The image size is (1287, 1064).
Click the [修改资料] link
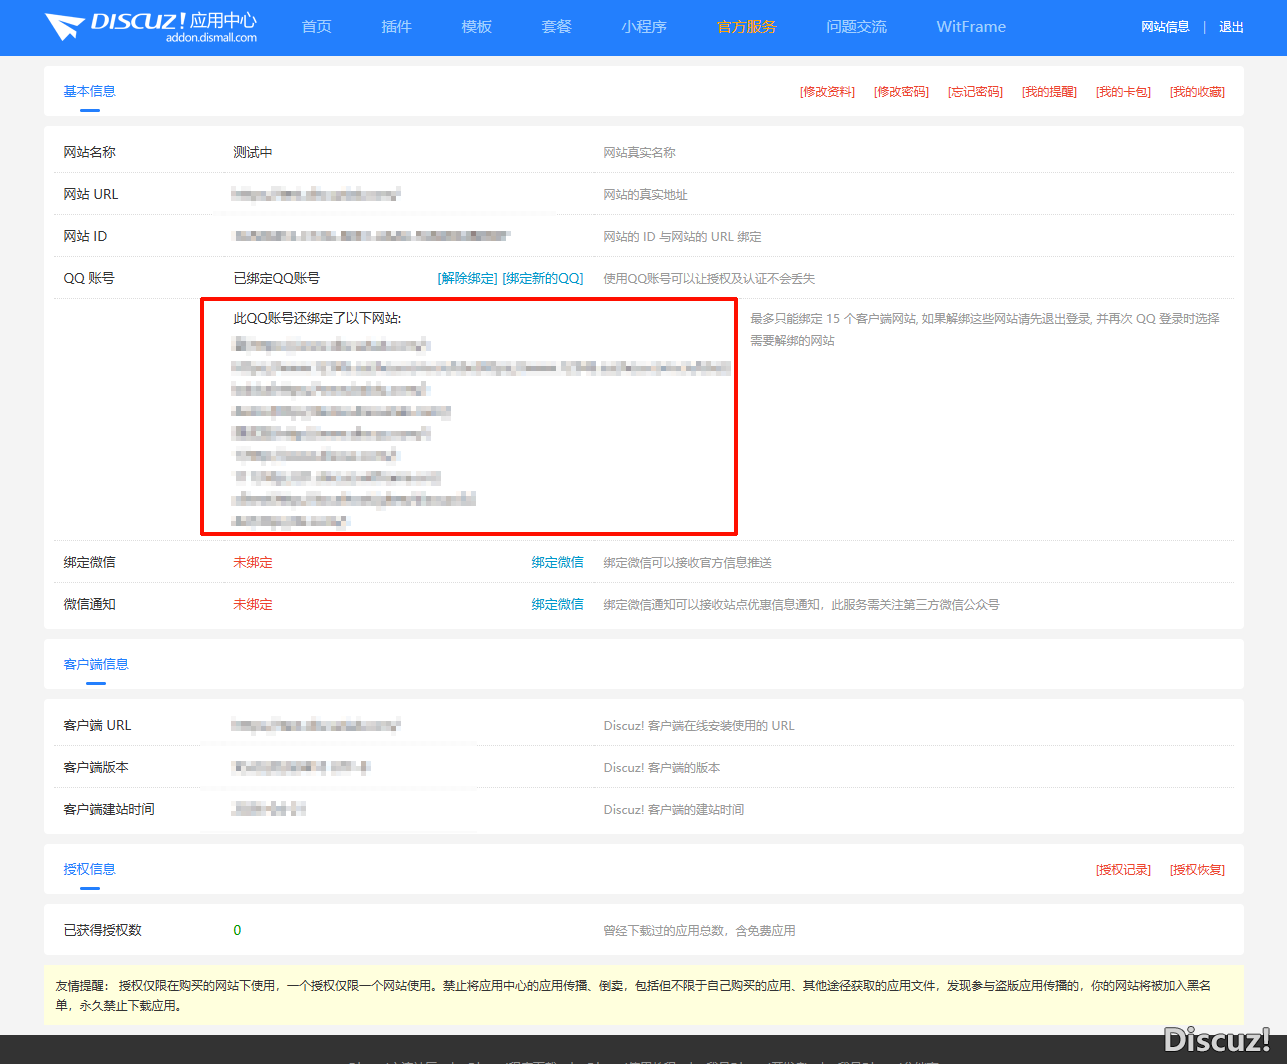coord(827,92)
